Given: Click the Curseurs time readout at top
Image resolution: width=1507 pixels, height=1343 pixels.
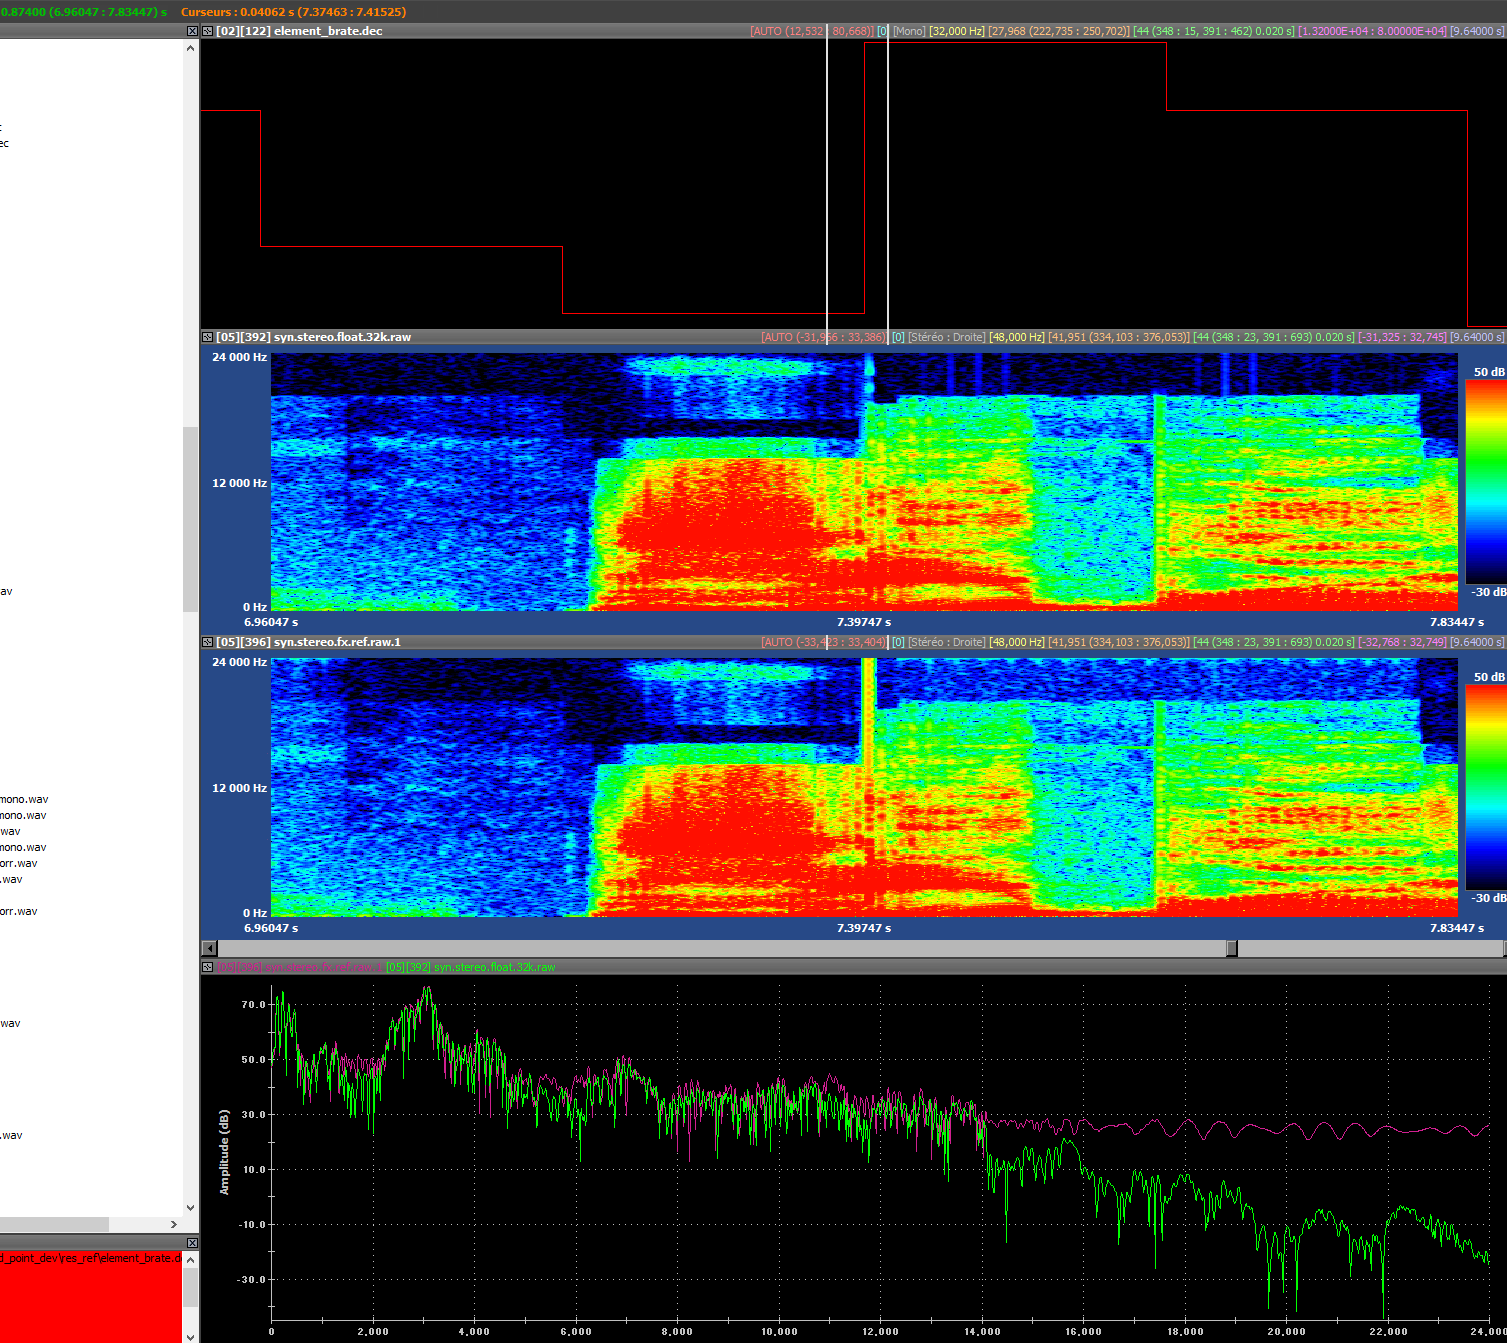Looking at the screenshot, I should pos(293,12).
